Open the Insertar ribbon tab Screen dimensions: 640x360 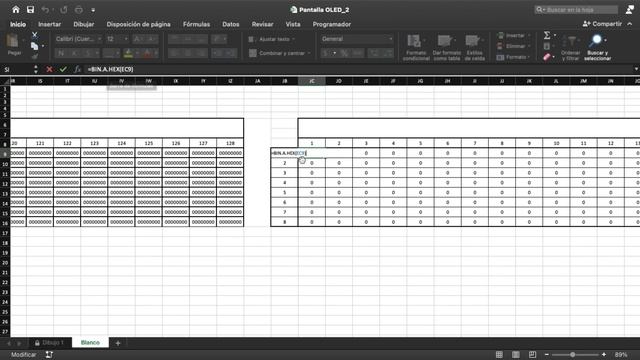pyautogui.click(x=49, y=24)
